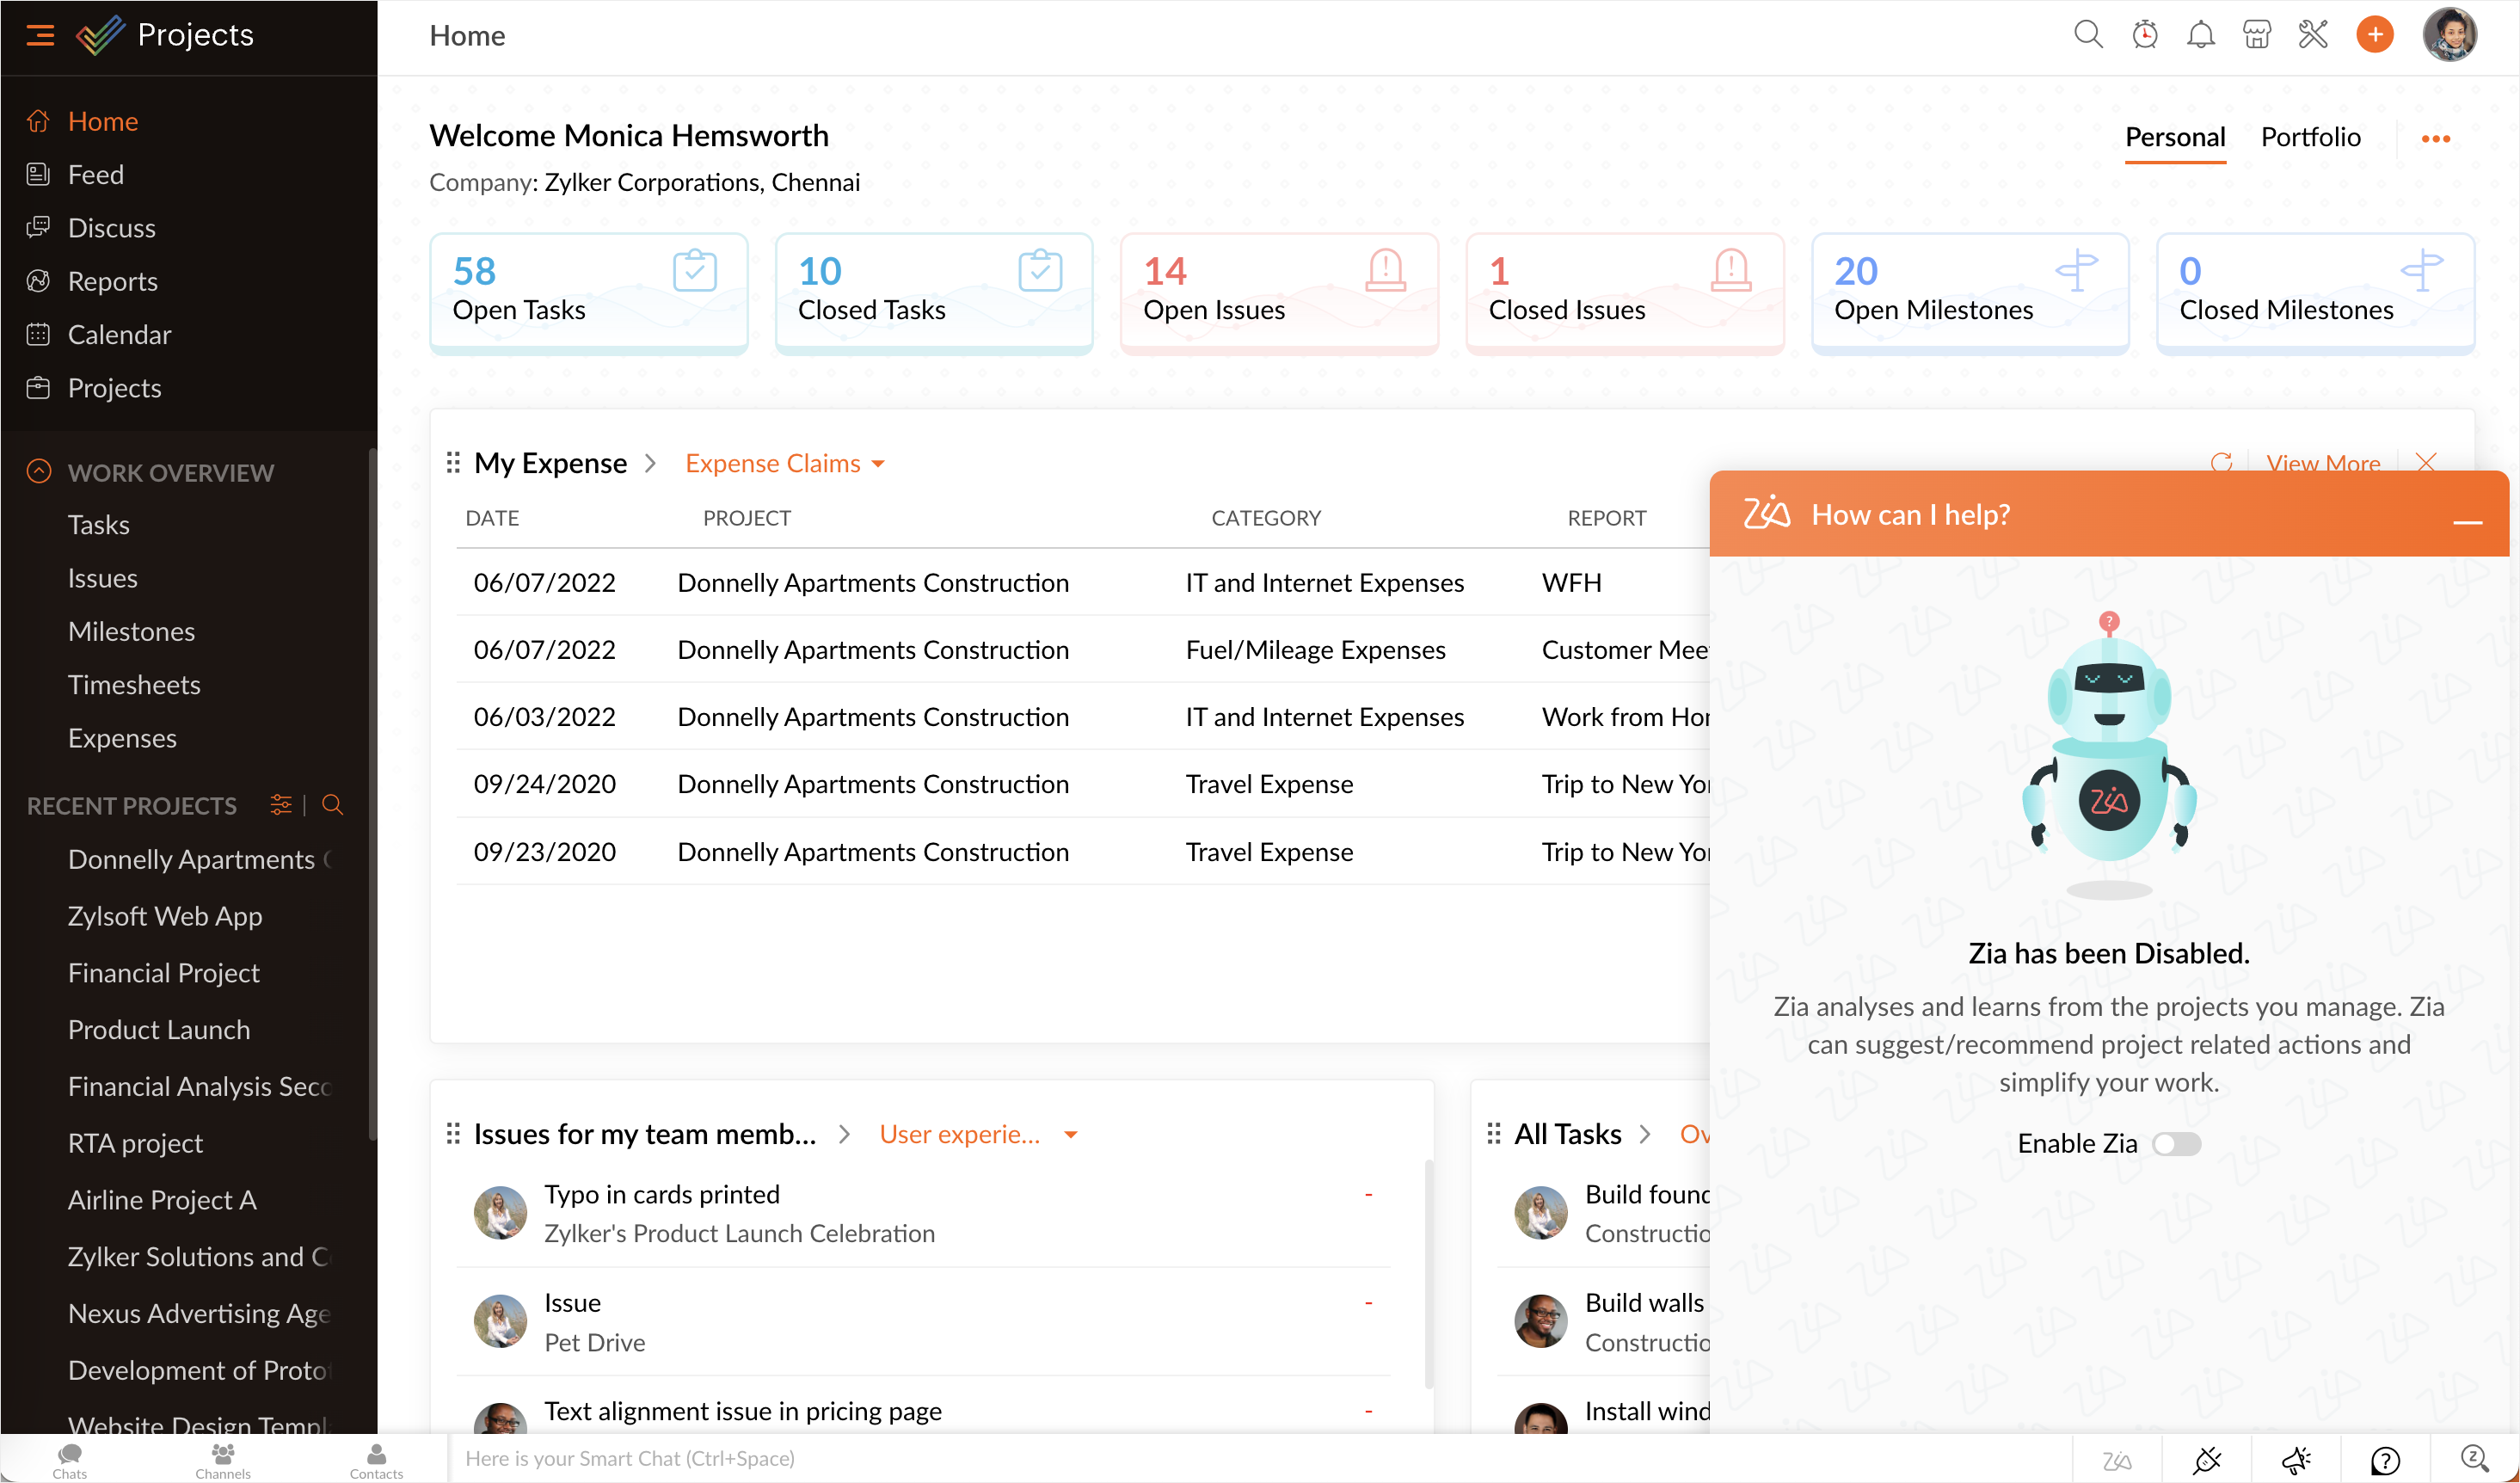Click the View More link
This screenshot has height=1483, width=2520.
click(x=2322, y=463)
